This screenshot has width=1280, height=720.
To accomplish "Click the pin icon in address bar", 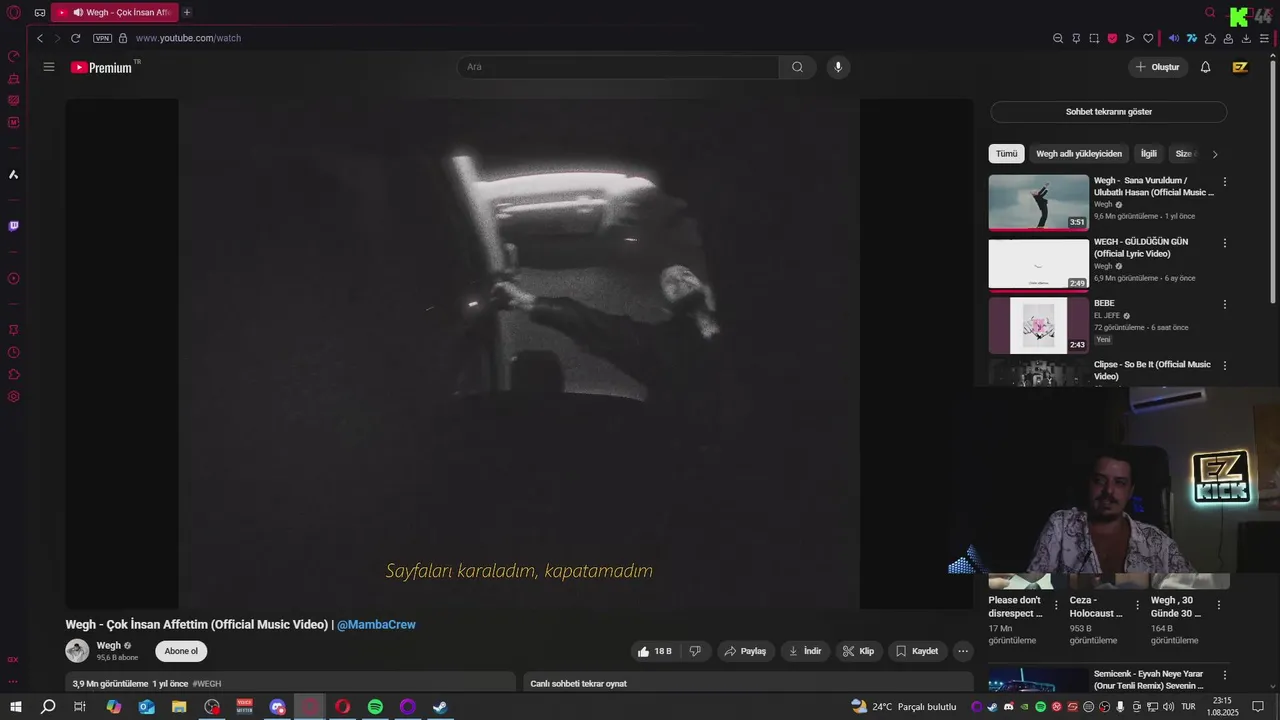I will 1076,38.
